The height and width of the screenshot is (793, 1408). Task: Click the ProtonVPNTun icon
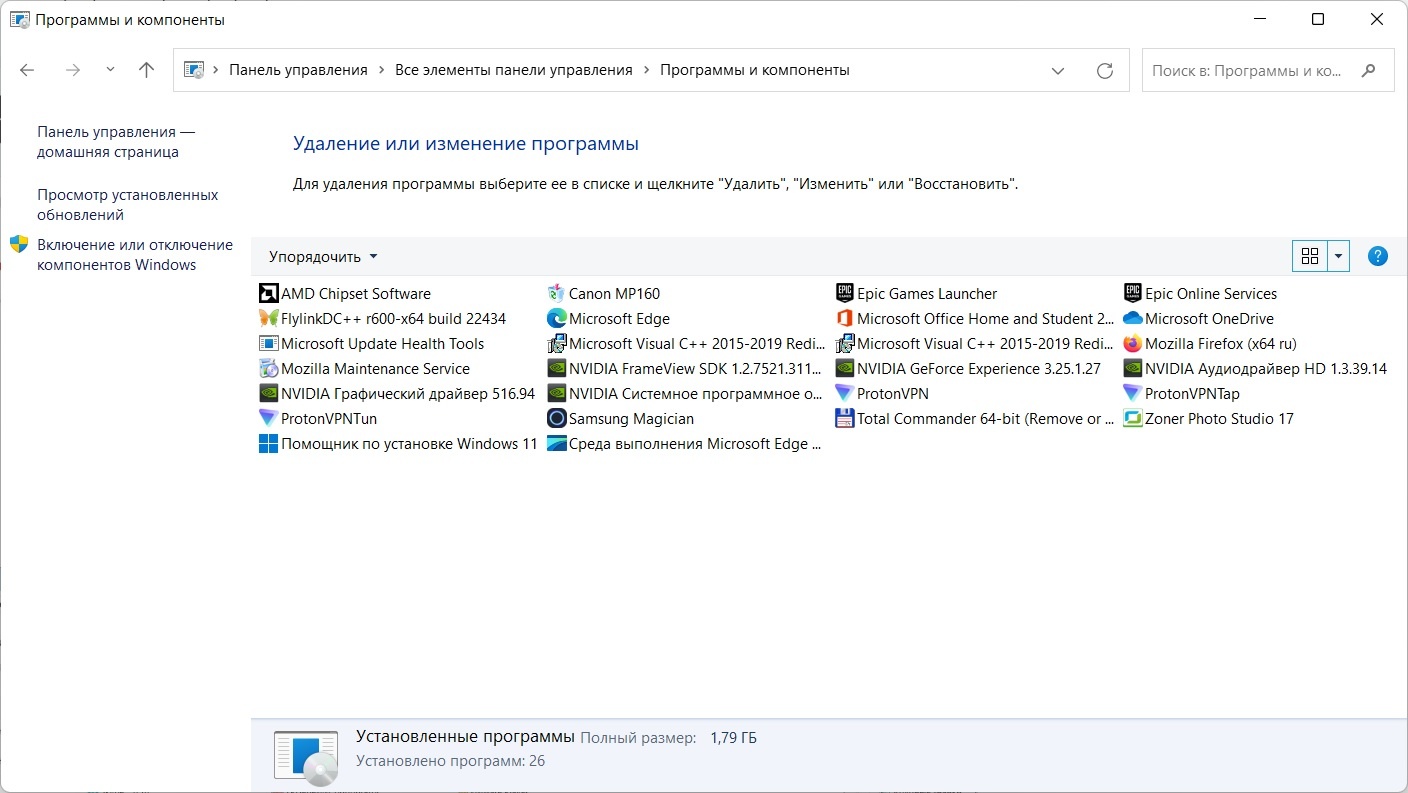[x=268, y=419]
